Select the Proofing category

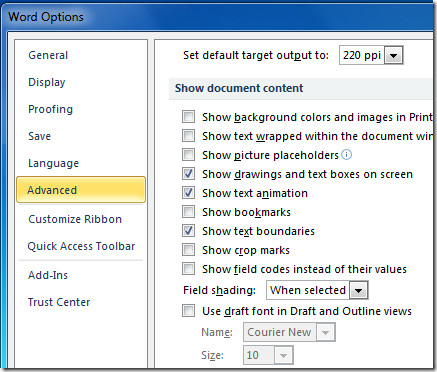pyautogui.click(x=50, y=109)
